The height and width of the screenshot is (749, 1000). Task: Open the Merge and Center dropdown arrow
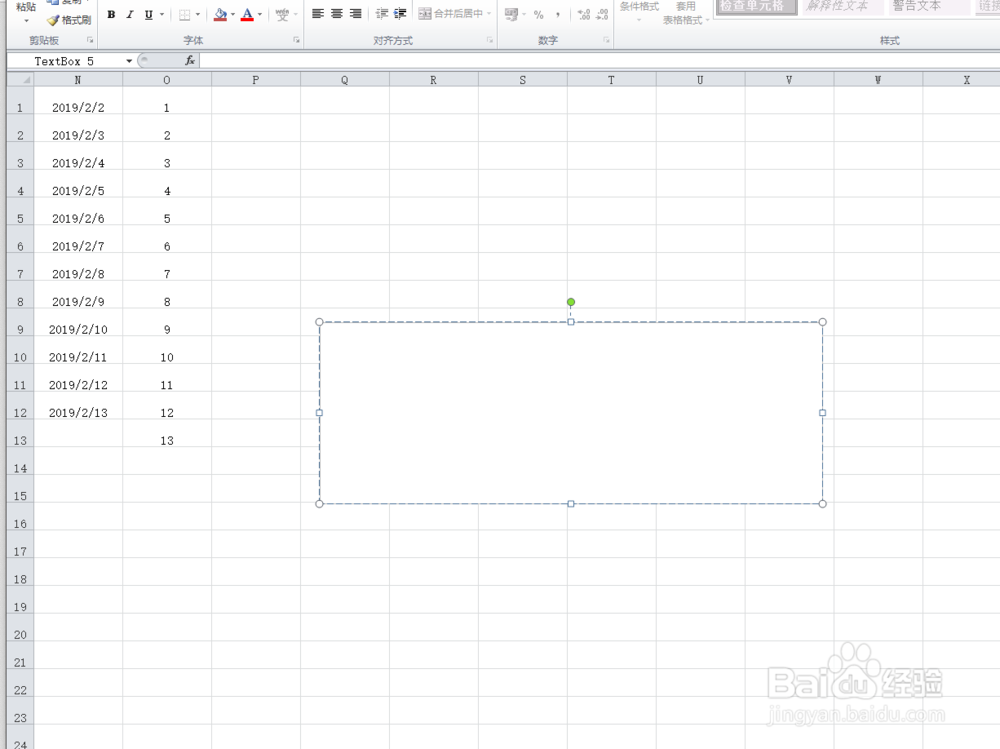click(x=489, y=13)
